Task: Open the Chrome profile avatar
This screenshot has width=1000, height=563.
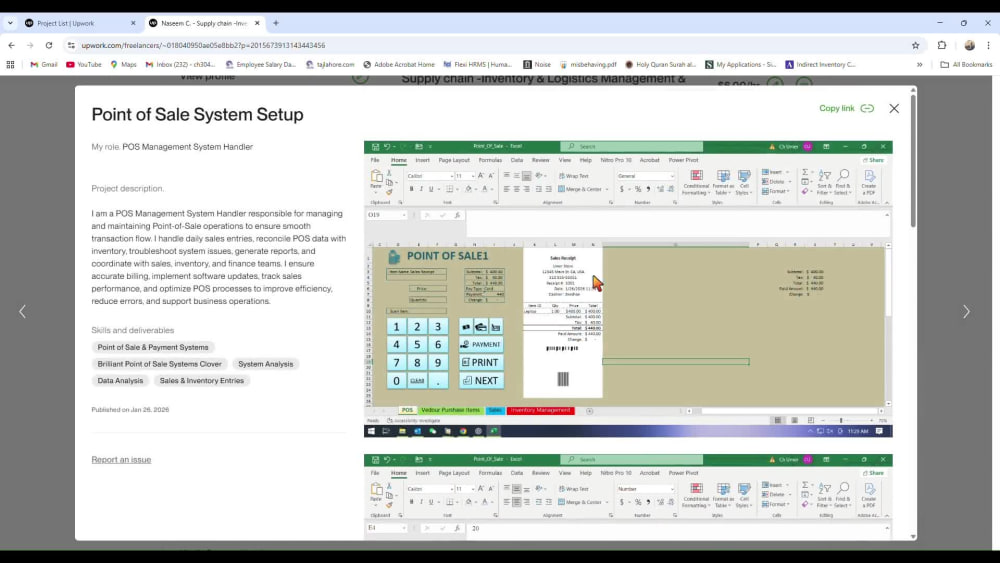Action: tap(969, 45)
